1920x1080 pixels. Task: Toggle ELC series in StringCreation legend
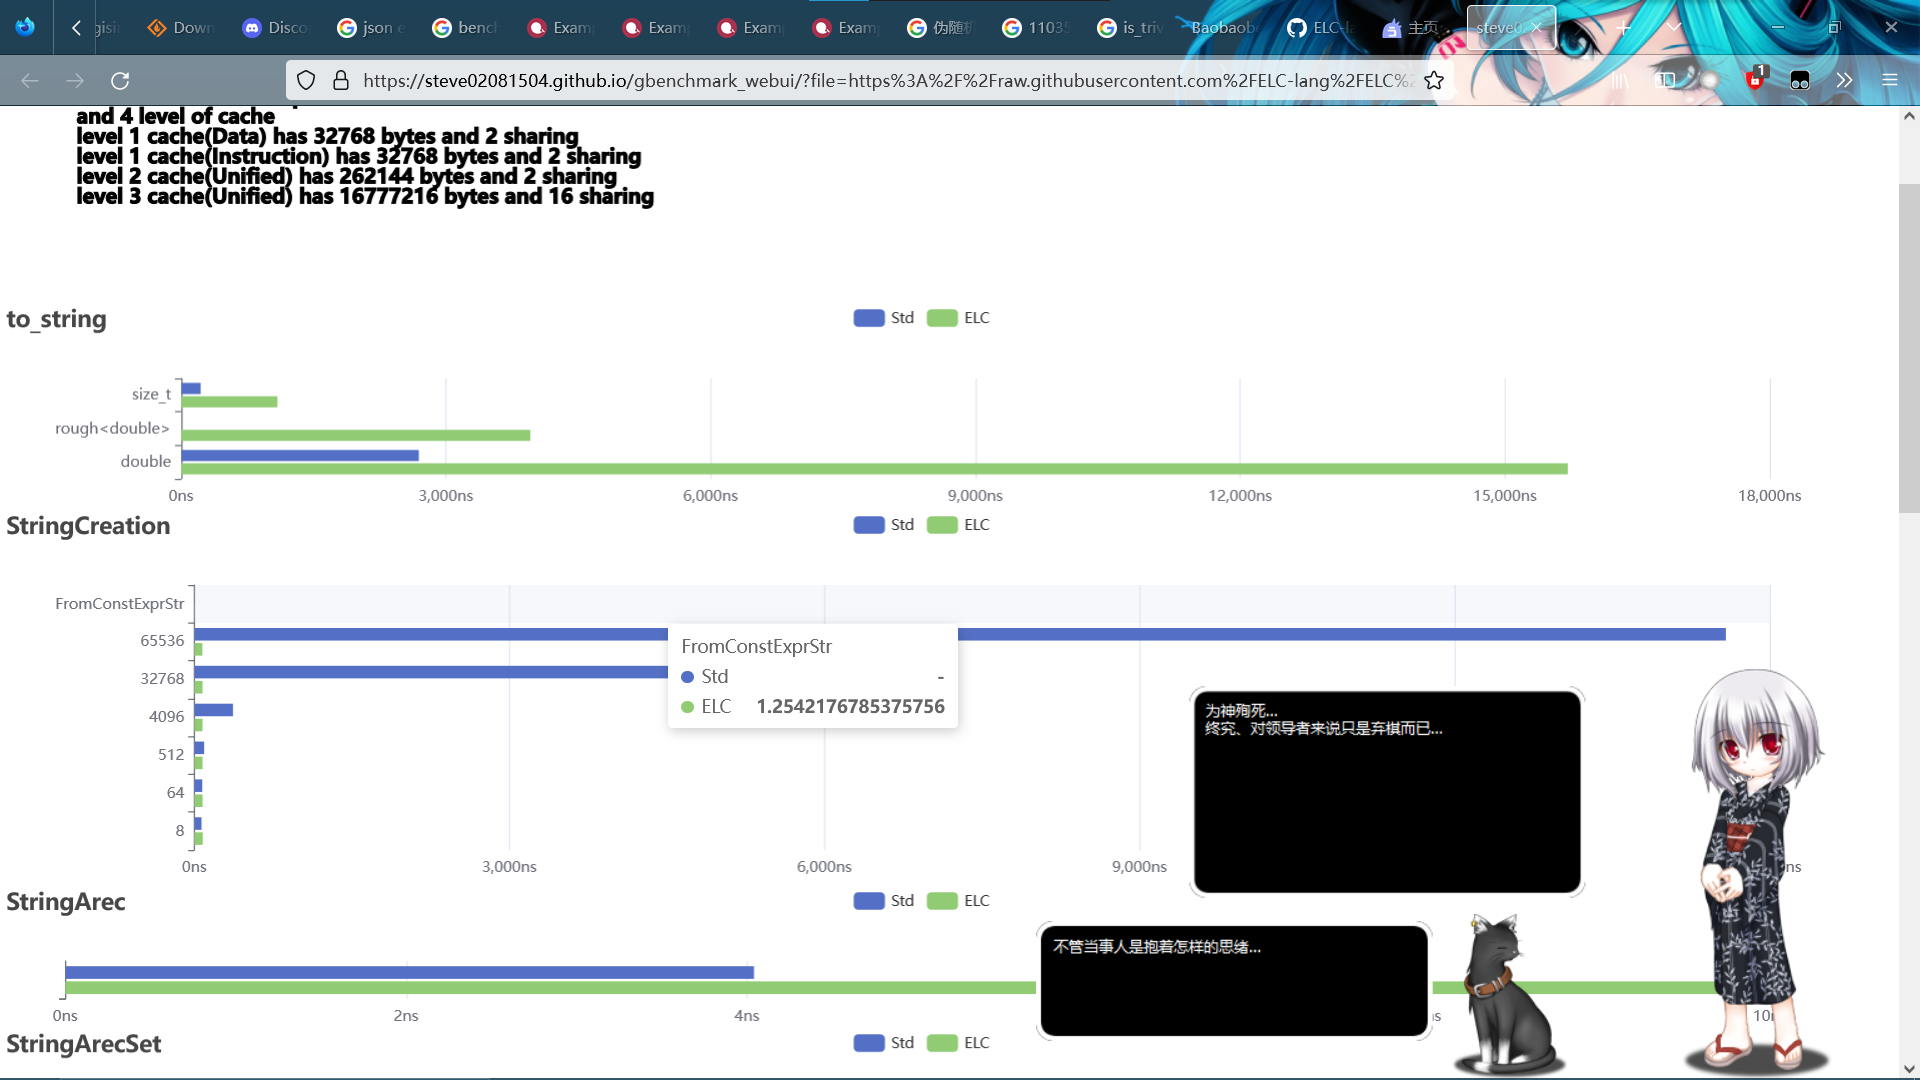point(942,525)
